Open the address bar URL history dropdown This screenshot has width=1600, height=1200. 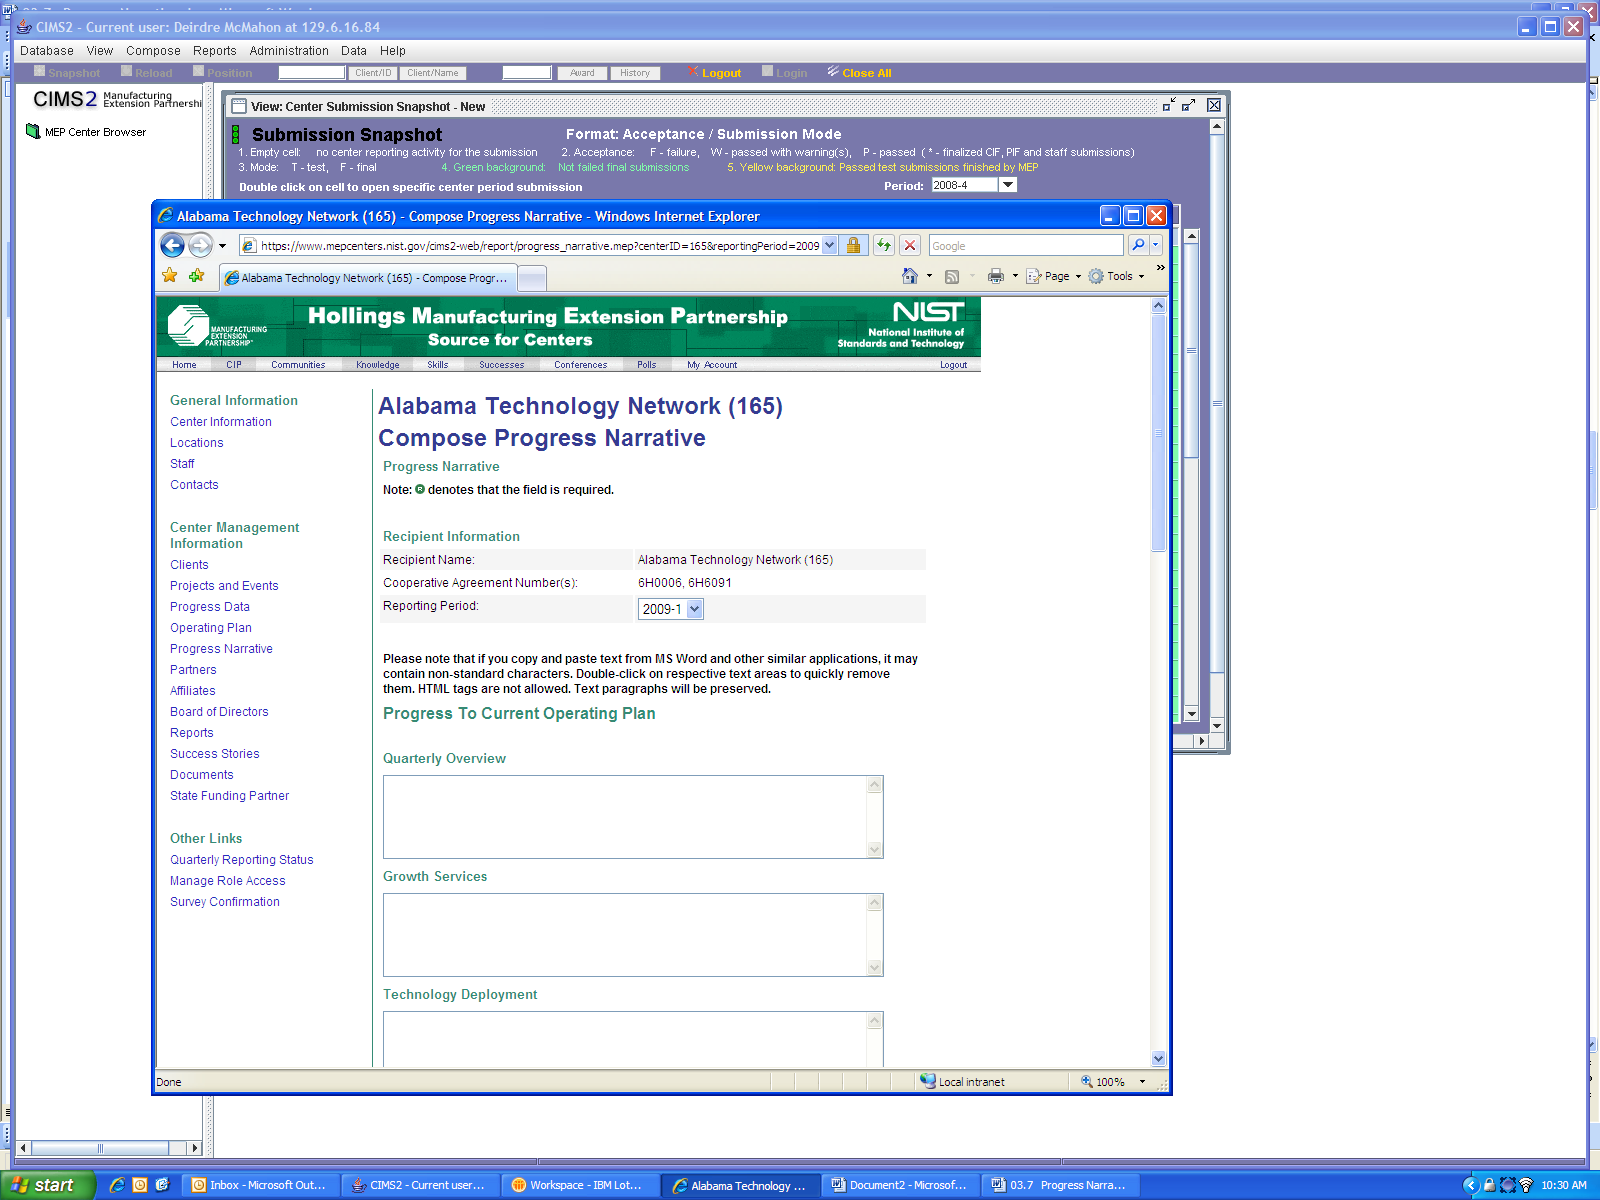829,245
